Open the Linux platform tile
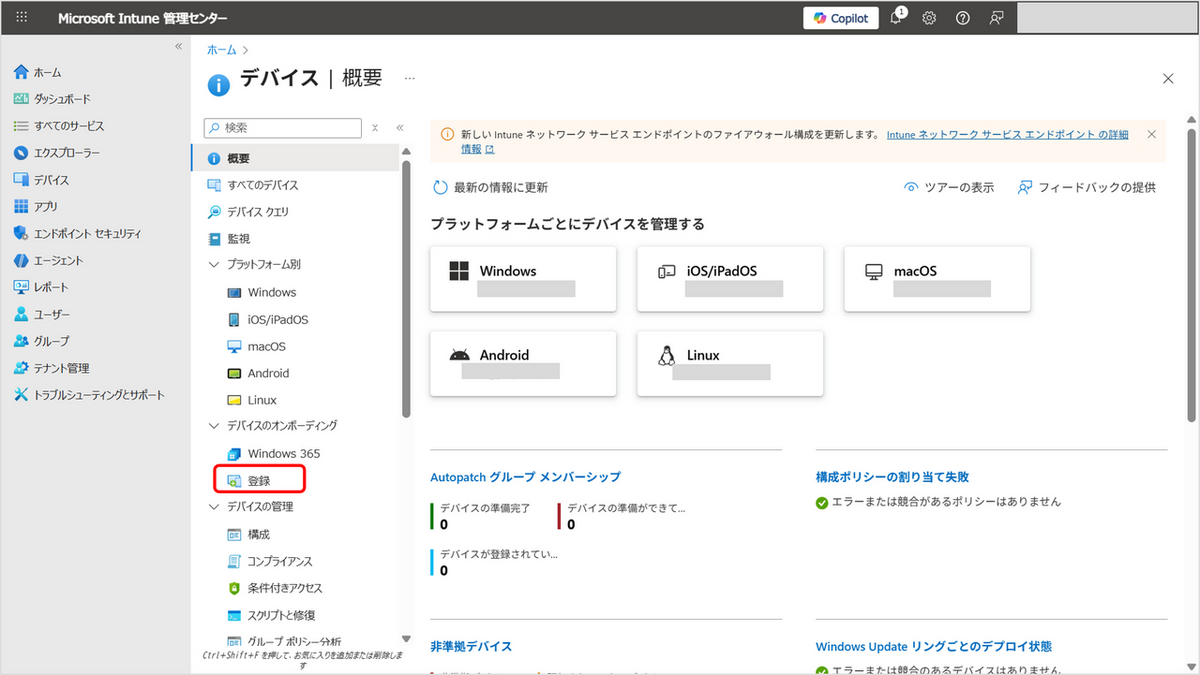Image resolution: width=1200 pixels, height=675 pixels. 729,363
